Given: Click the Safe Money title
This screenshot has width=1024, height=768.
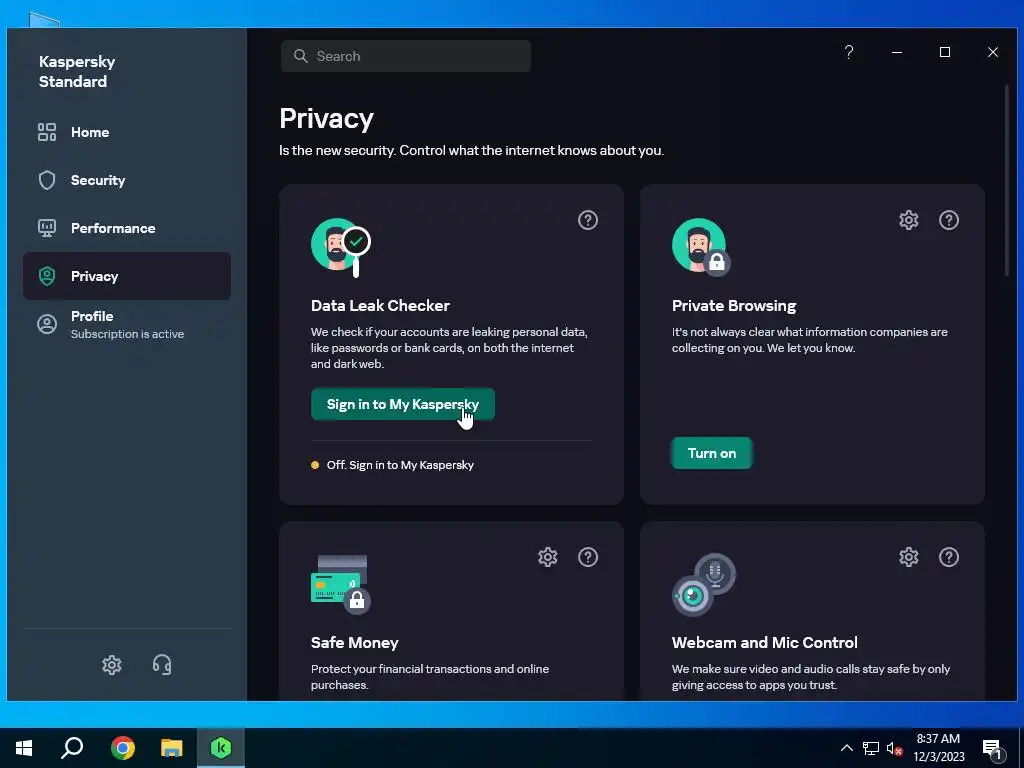Looking at the screenshot, I should 355,643.
